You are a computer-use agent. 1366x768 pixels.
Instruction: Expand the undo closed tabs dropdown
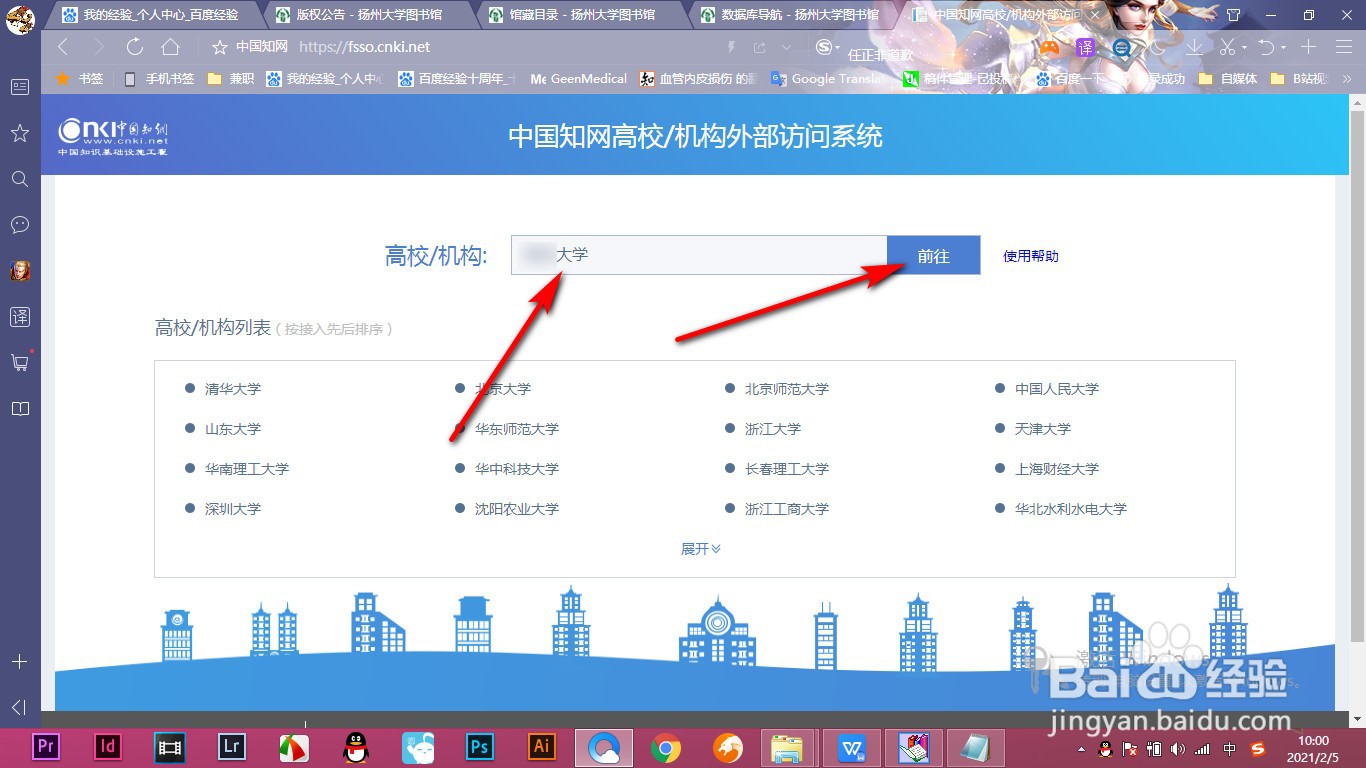click(1282, 47)
